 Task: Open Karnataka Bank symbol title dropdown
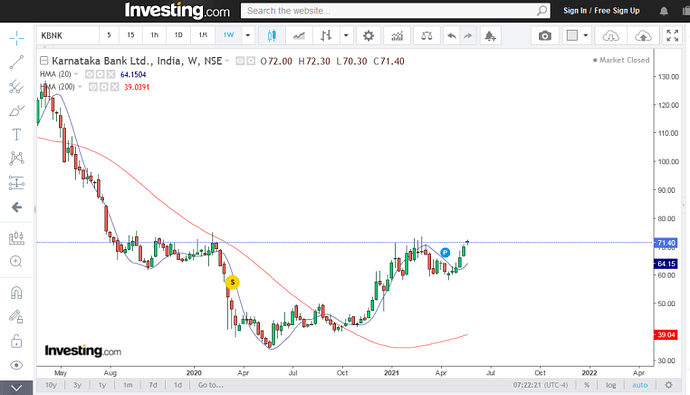click(227, 61)
